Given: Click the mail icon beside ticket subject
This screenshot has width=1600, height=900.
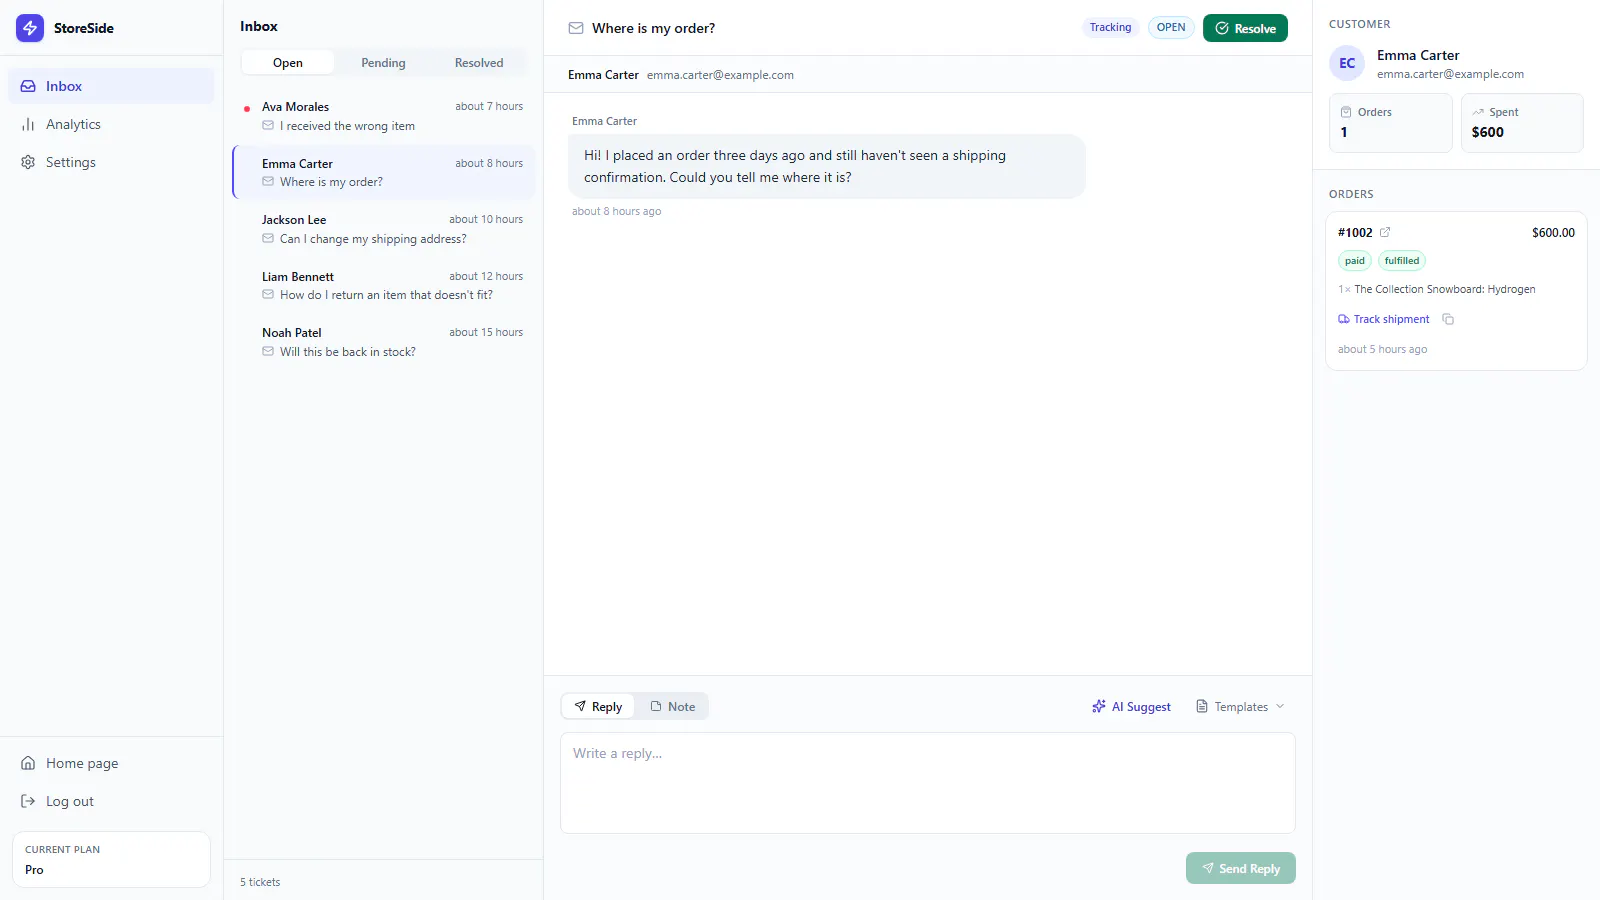Looking at the screenshot, I should pos(576,28).
